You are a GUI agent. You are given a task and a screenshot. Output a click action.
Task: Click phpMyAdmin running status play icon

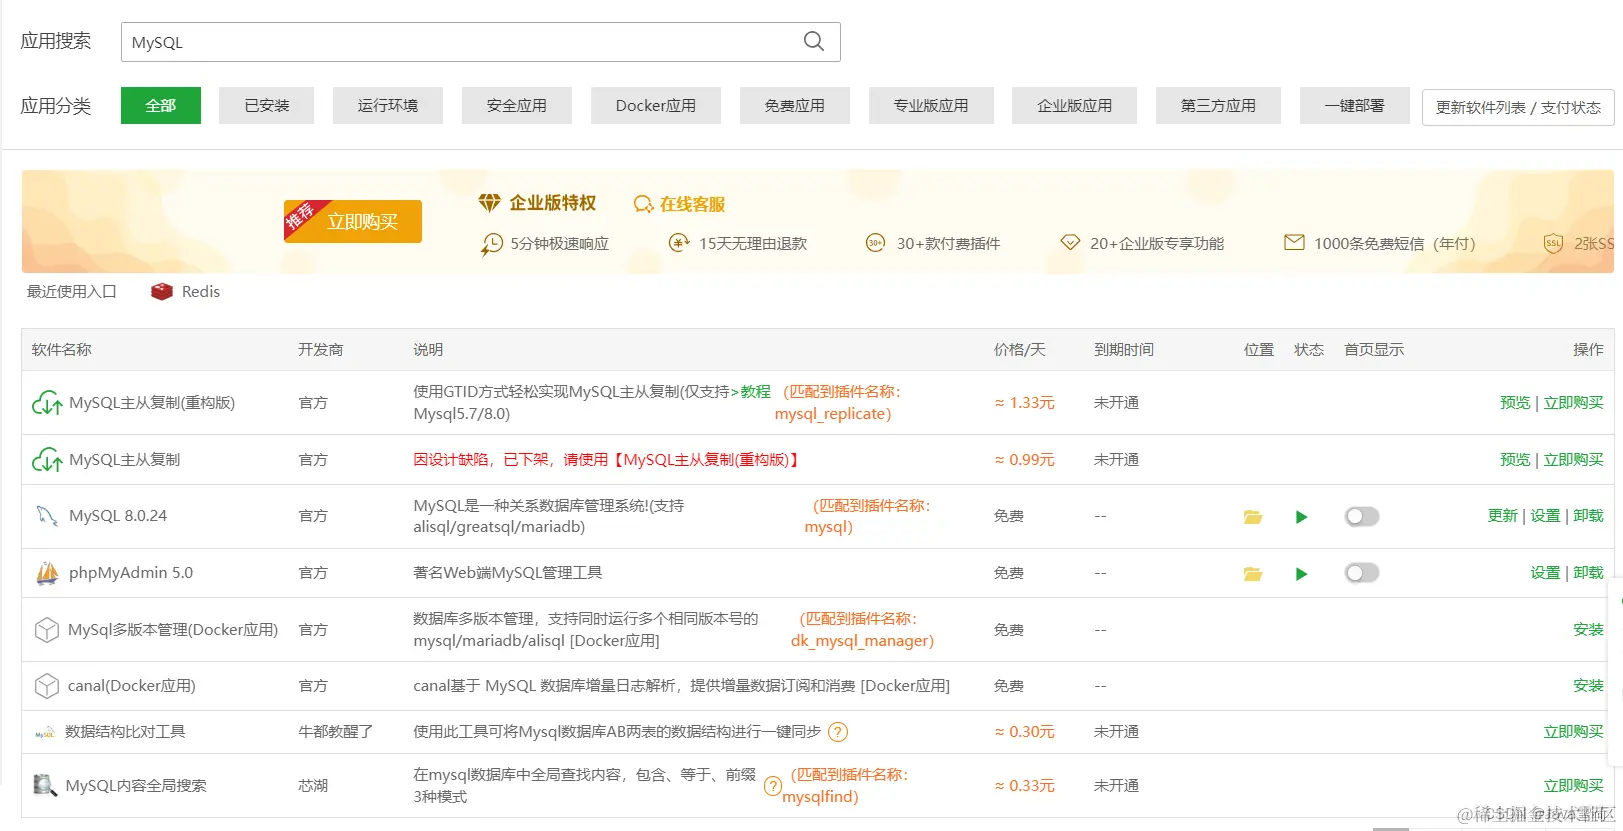[x=1301, y=574]
